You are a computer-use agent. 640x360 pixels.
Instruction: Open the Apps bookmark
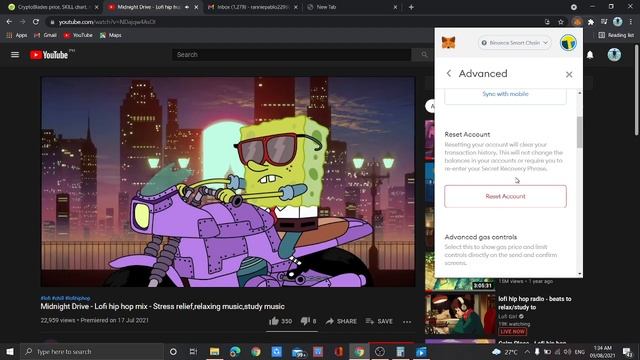tap(17, 36)
